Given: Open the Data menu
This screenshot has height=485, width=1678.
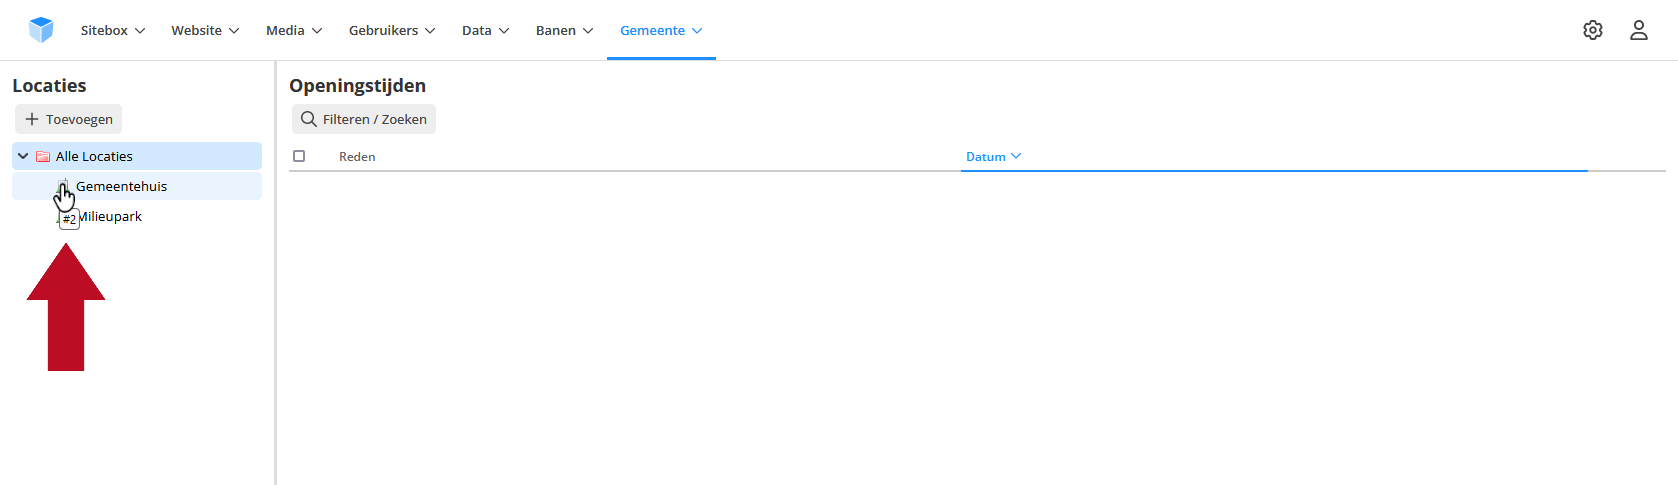Looking at the screenshot, I should (485, 30).
